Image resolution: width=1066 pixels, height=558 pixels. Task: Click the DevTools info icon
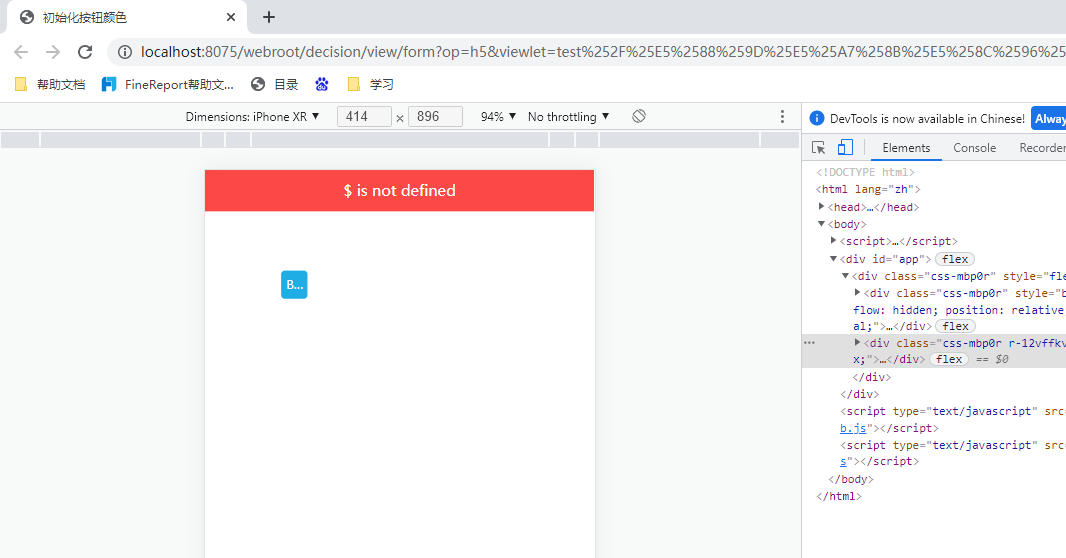coord(817,118)
